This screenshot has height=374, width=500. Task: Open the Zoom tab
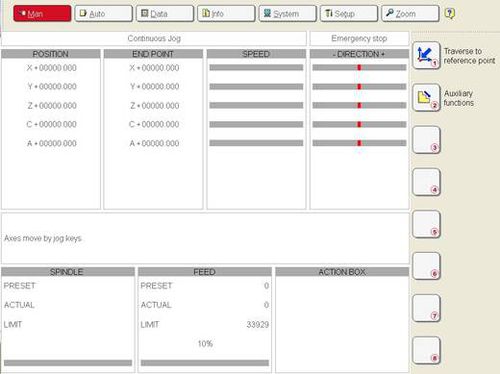pyautogui.click(x=410, y=14)
